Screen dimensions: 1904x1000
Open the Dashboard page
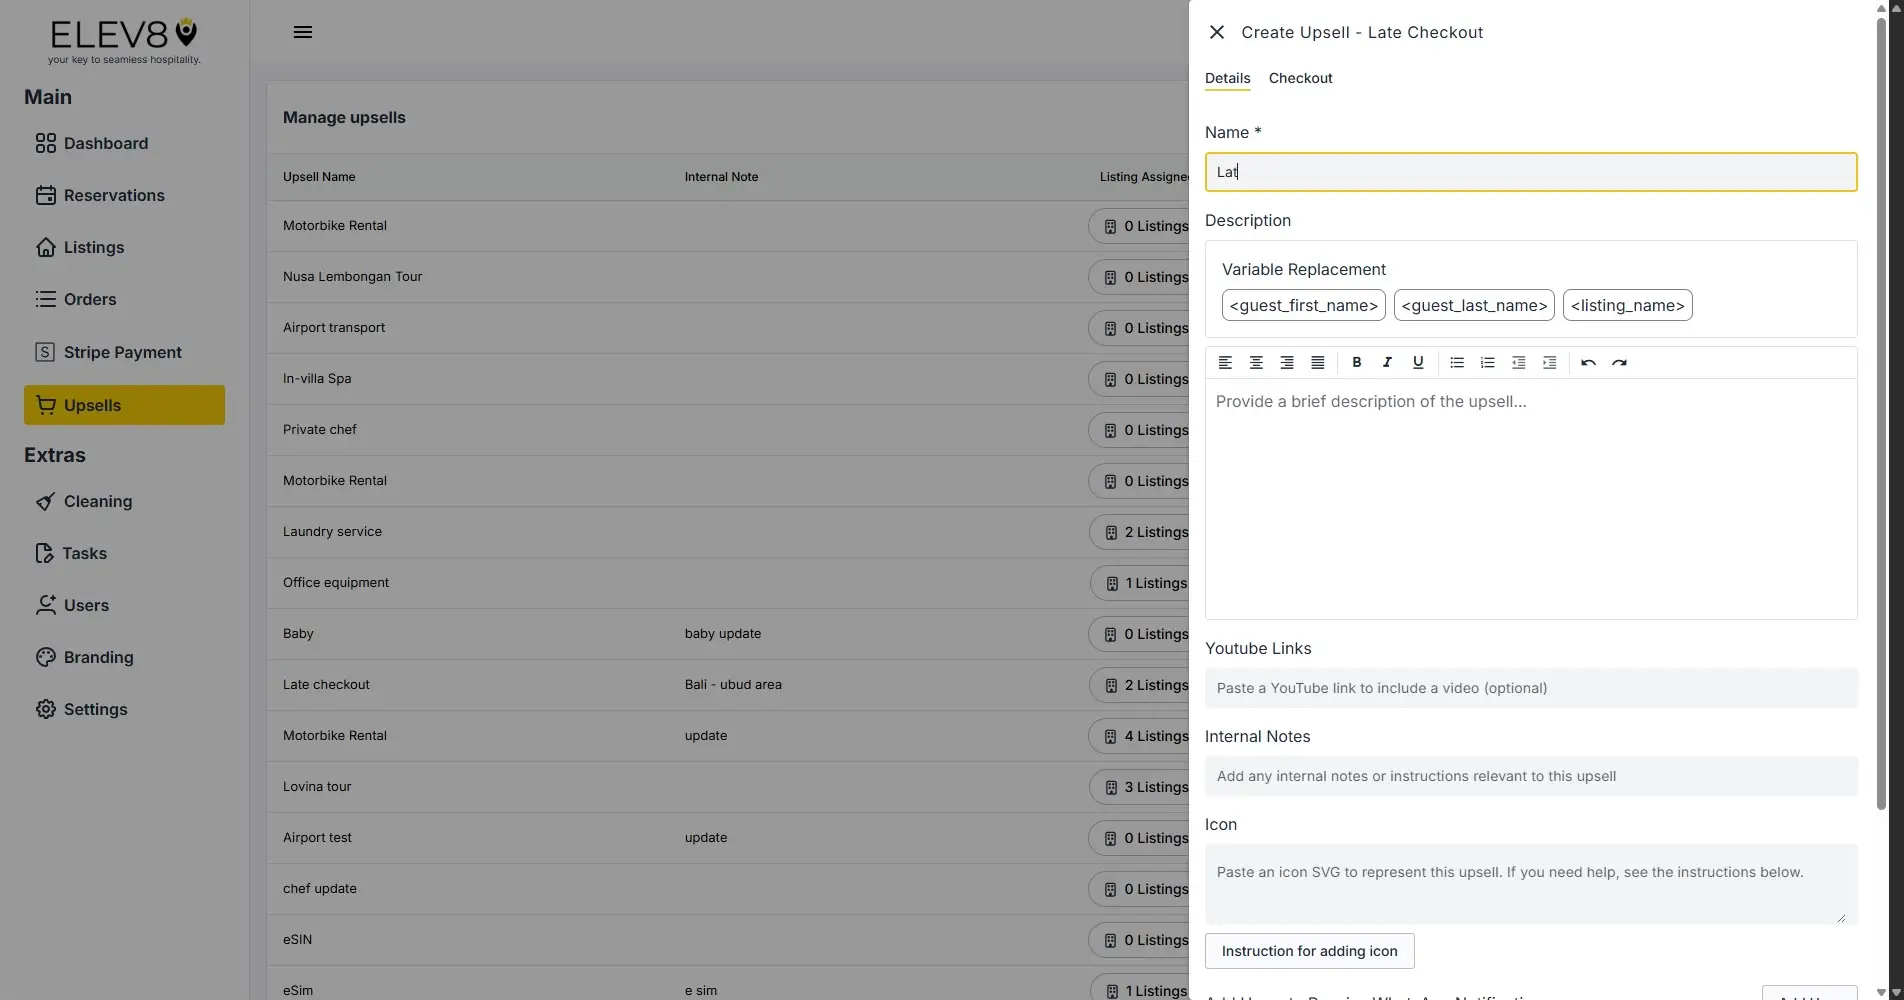(x=105, y=143)
